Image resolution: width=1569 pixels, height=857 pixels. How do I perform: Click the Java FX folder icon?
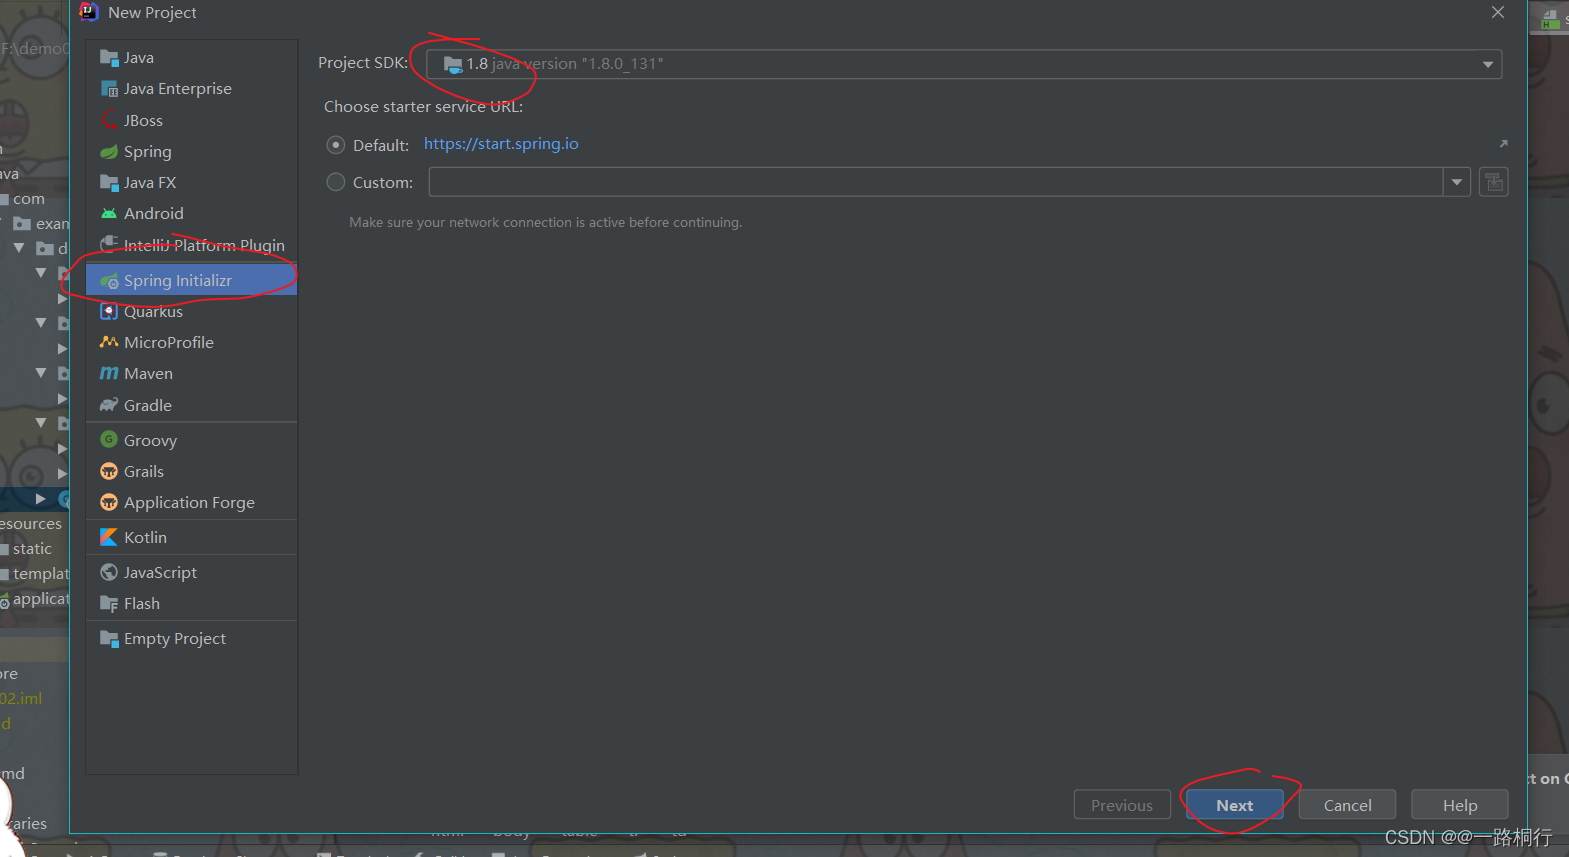click(x=109, y=183)
